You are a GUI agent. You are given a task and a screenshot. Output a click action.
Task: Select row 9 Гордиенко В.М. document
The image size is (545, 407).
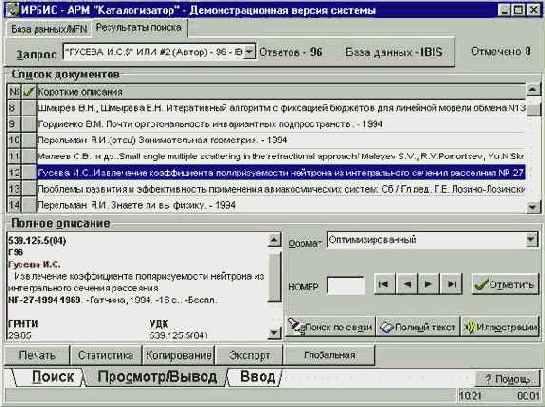pos(281,124)
